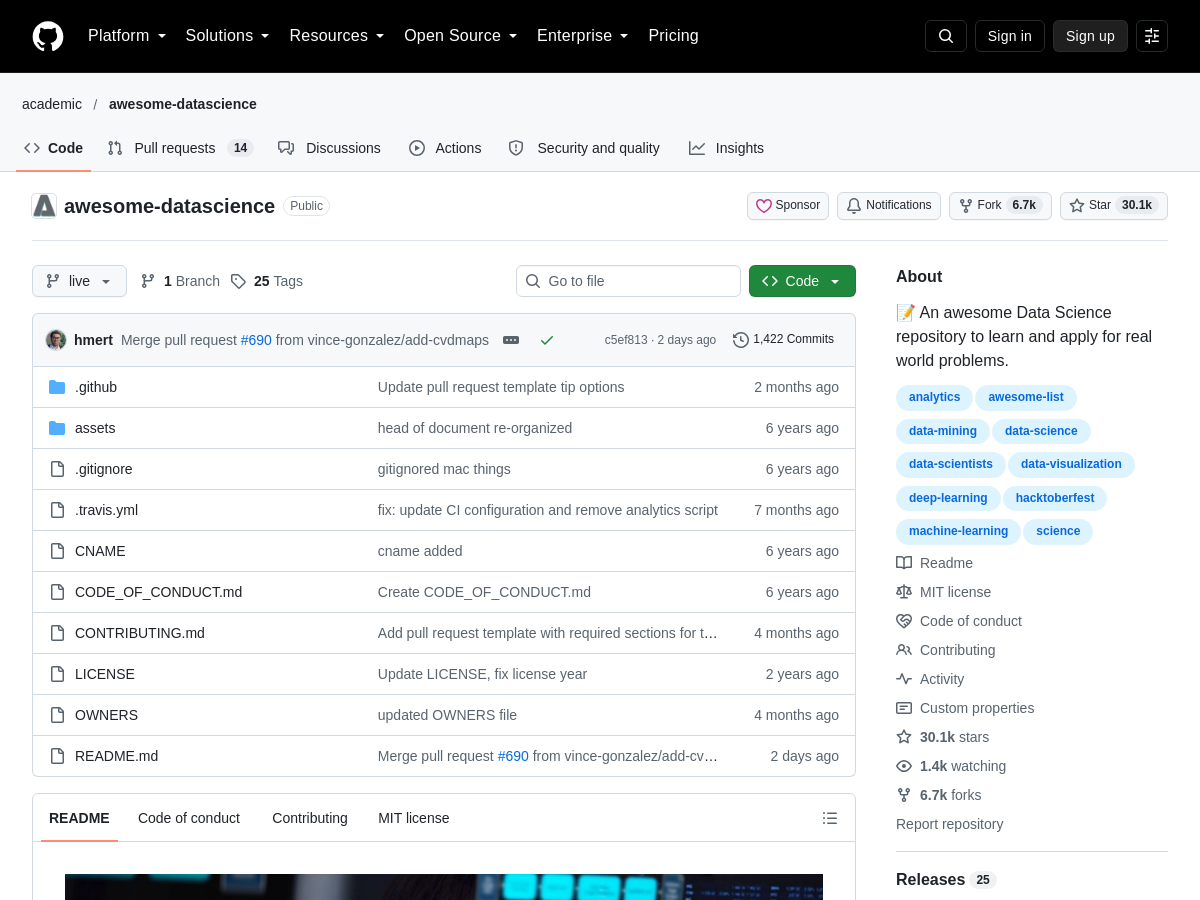Open the assets folder
This screenshot has height=900, width=1200.
pos(95,428)
